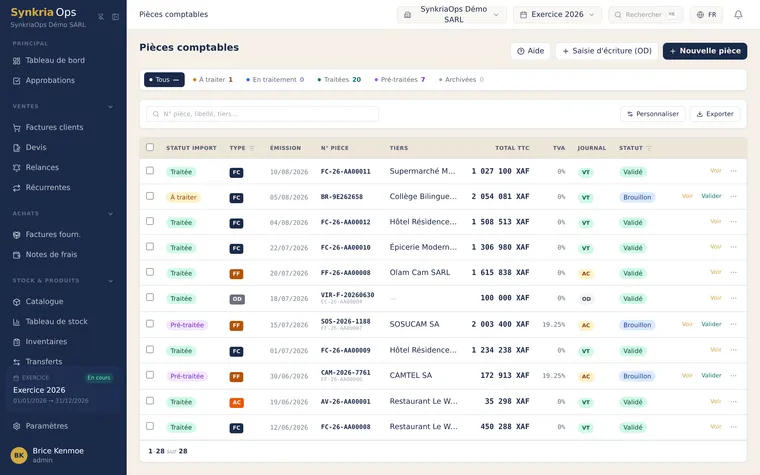This screenshot has height=475, width=760.
Task: Focus the N° pièce search field
Action: pos(262,114)
